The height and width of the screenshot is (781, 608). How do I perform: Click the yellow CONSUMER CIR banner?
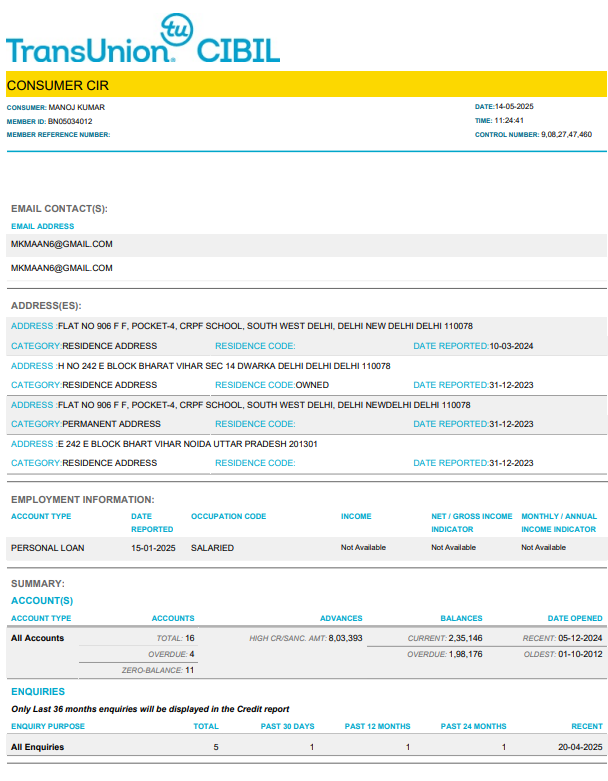coord(305,85)
